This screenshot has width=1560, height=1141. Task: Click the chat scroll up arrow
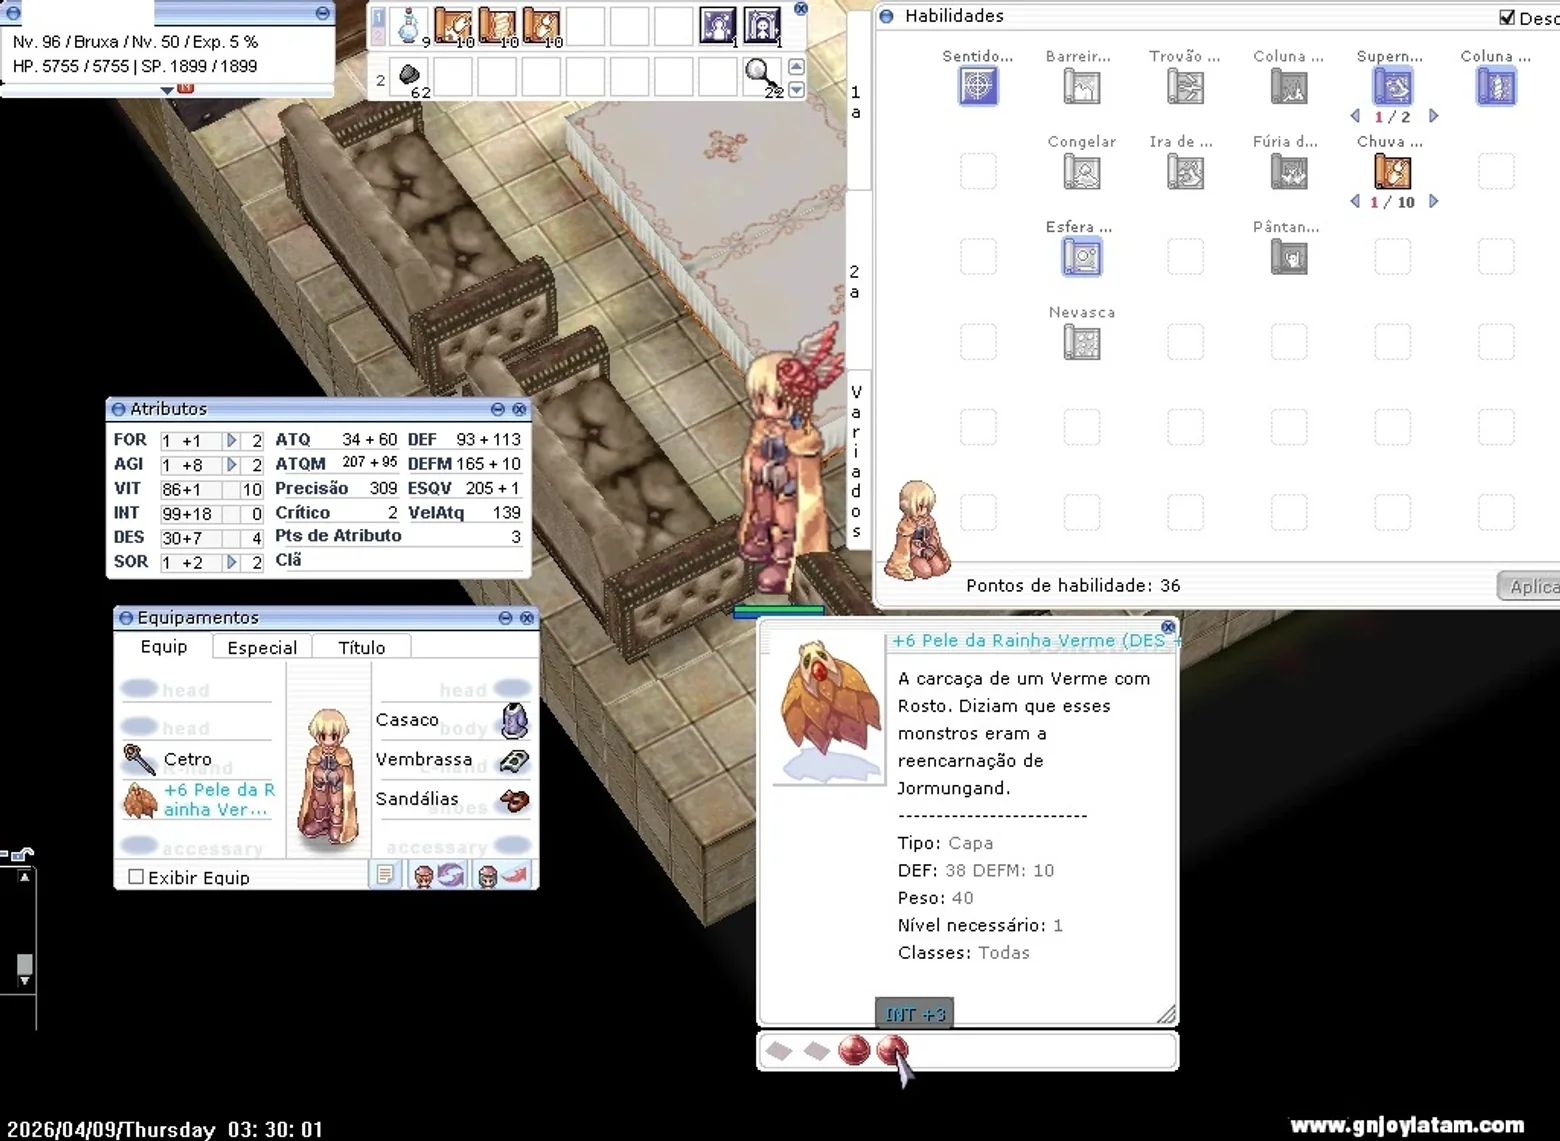[x=25, y=877]
